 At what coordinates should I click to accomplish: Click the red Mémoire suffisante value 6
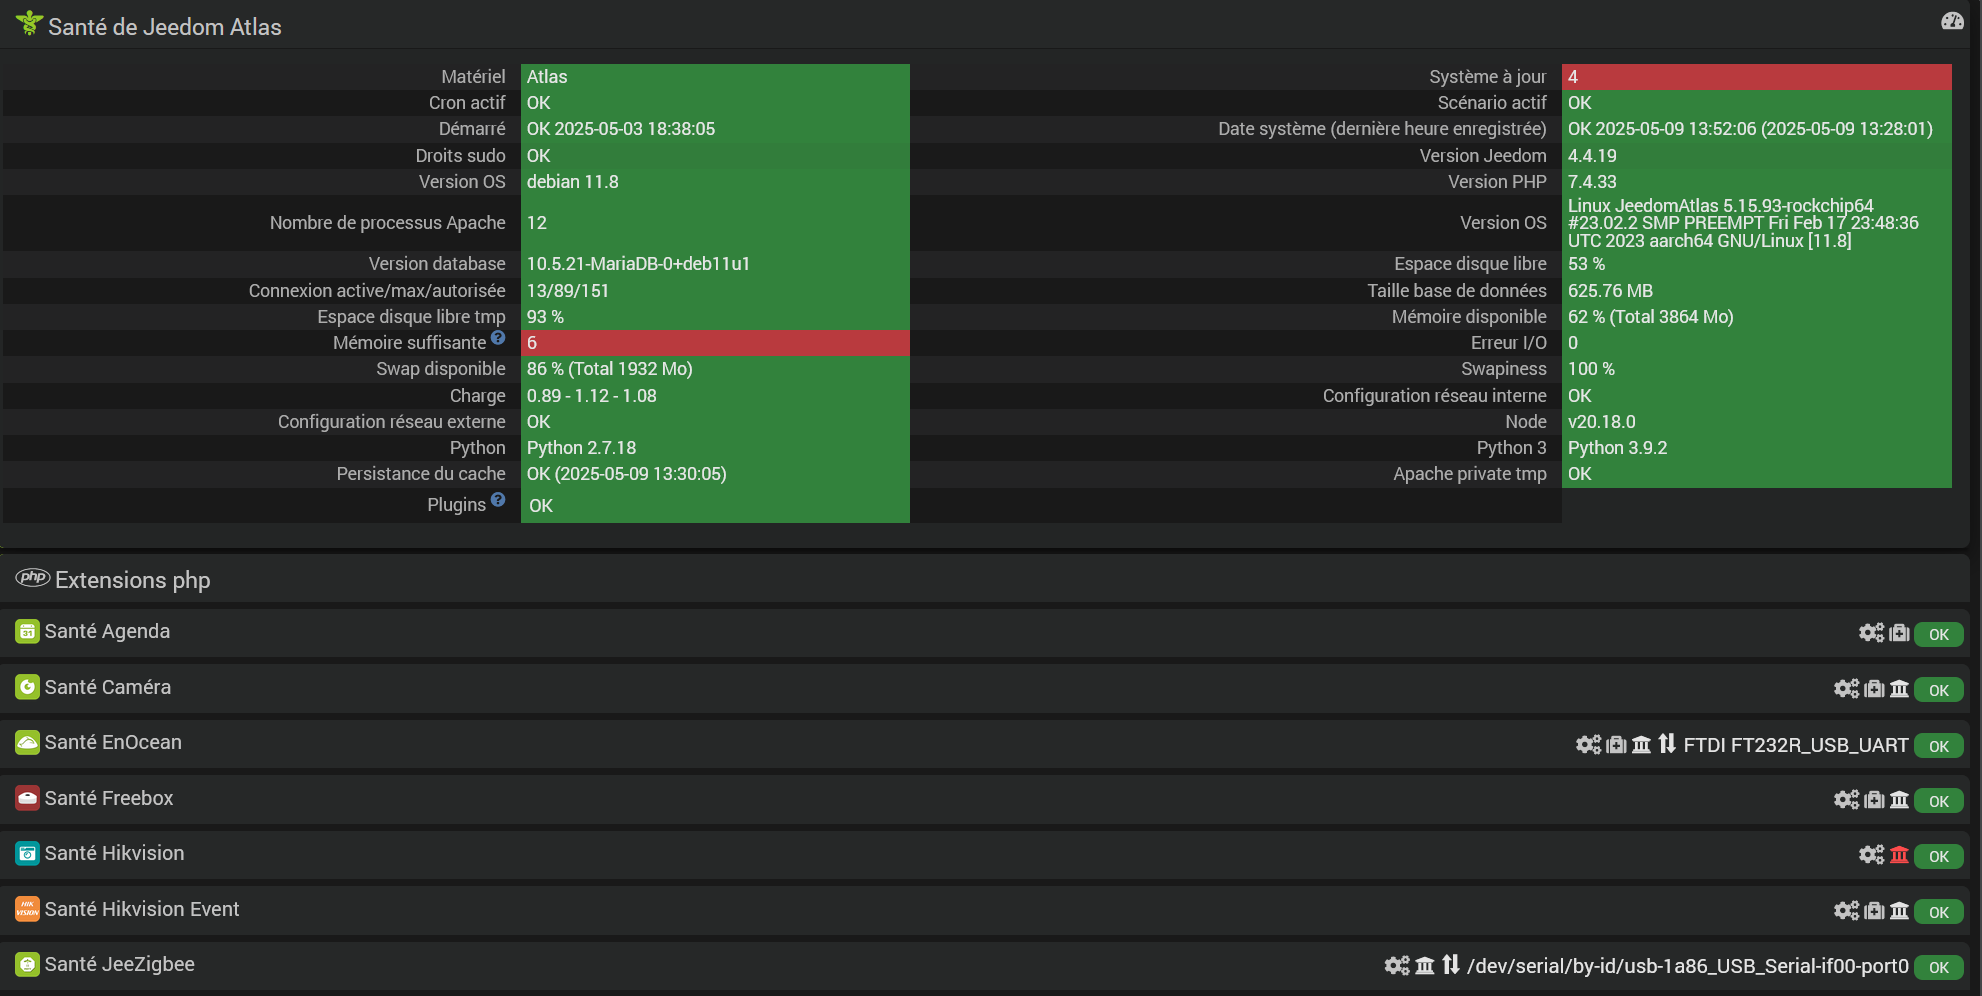(x=715, y=343)
